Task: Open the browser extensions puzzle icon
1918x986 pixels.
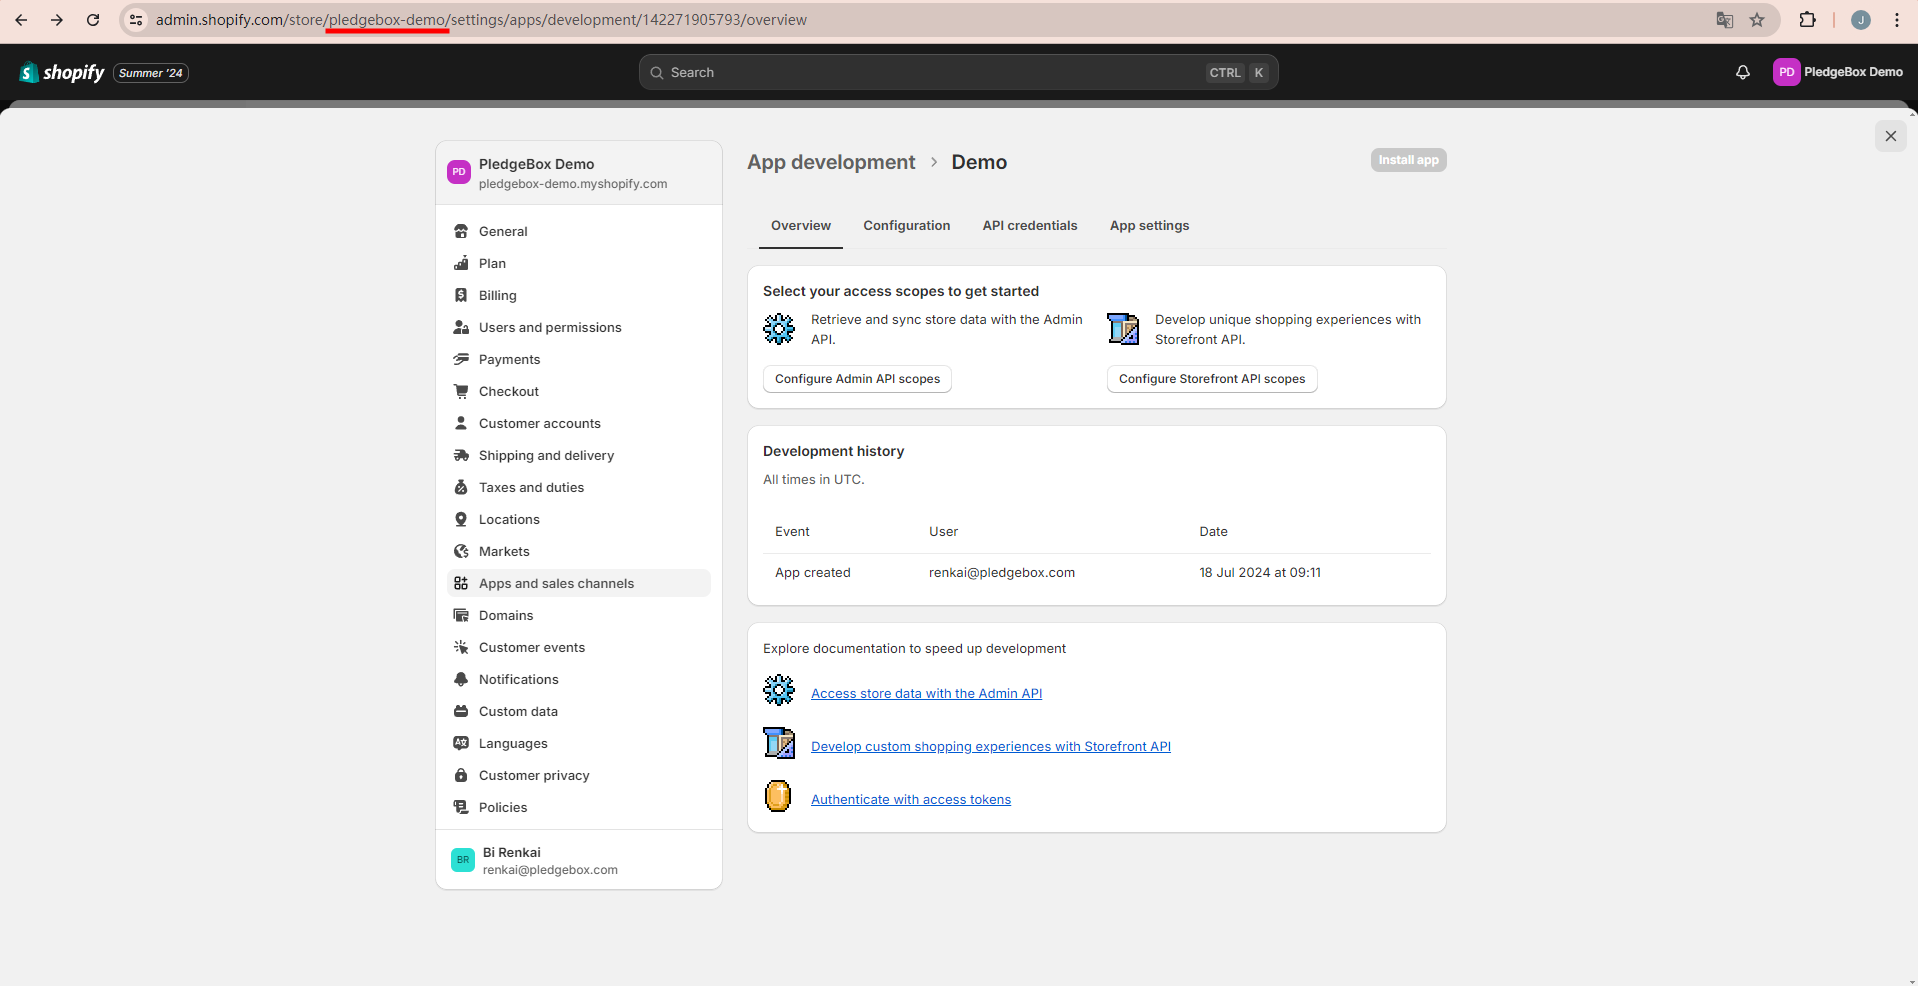Action: pos(1808,20)
